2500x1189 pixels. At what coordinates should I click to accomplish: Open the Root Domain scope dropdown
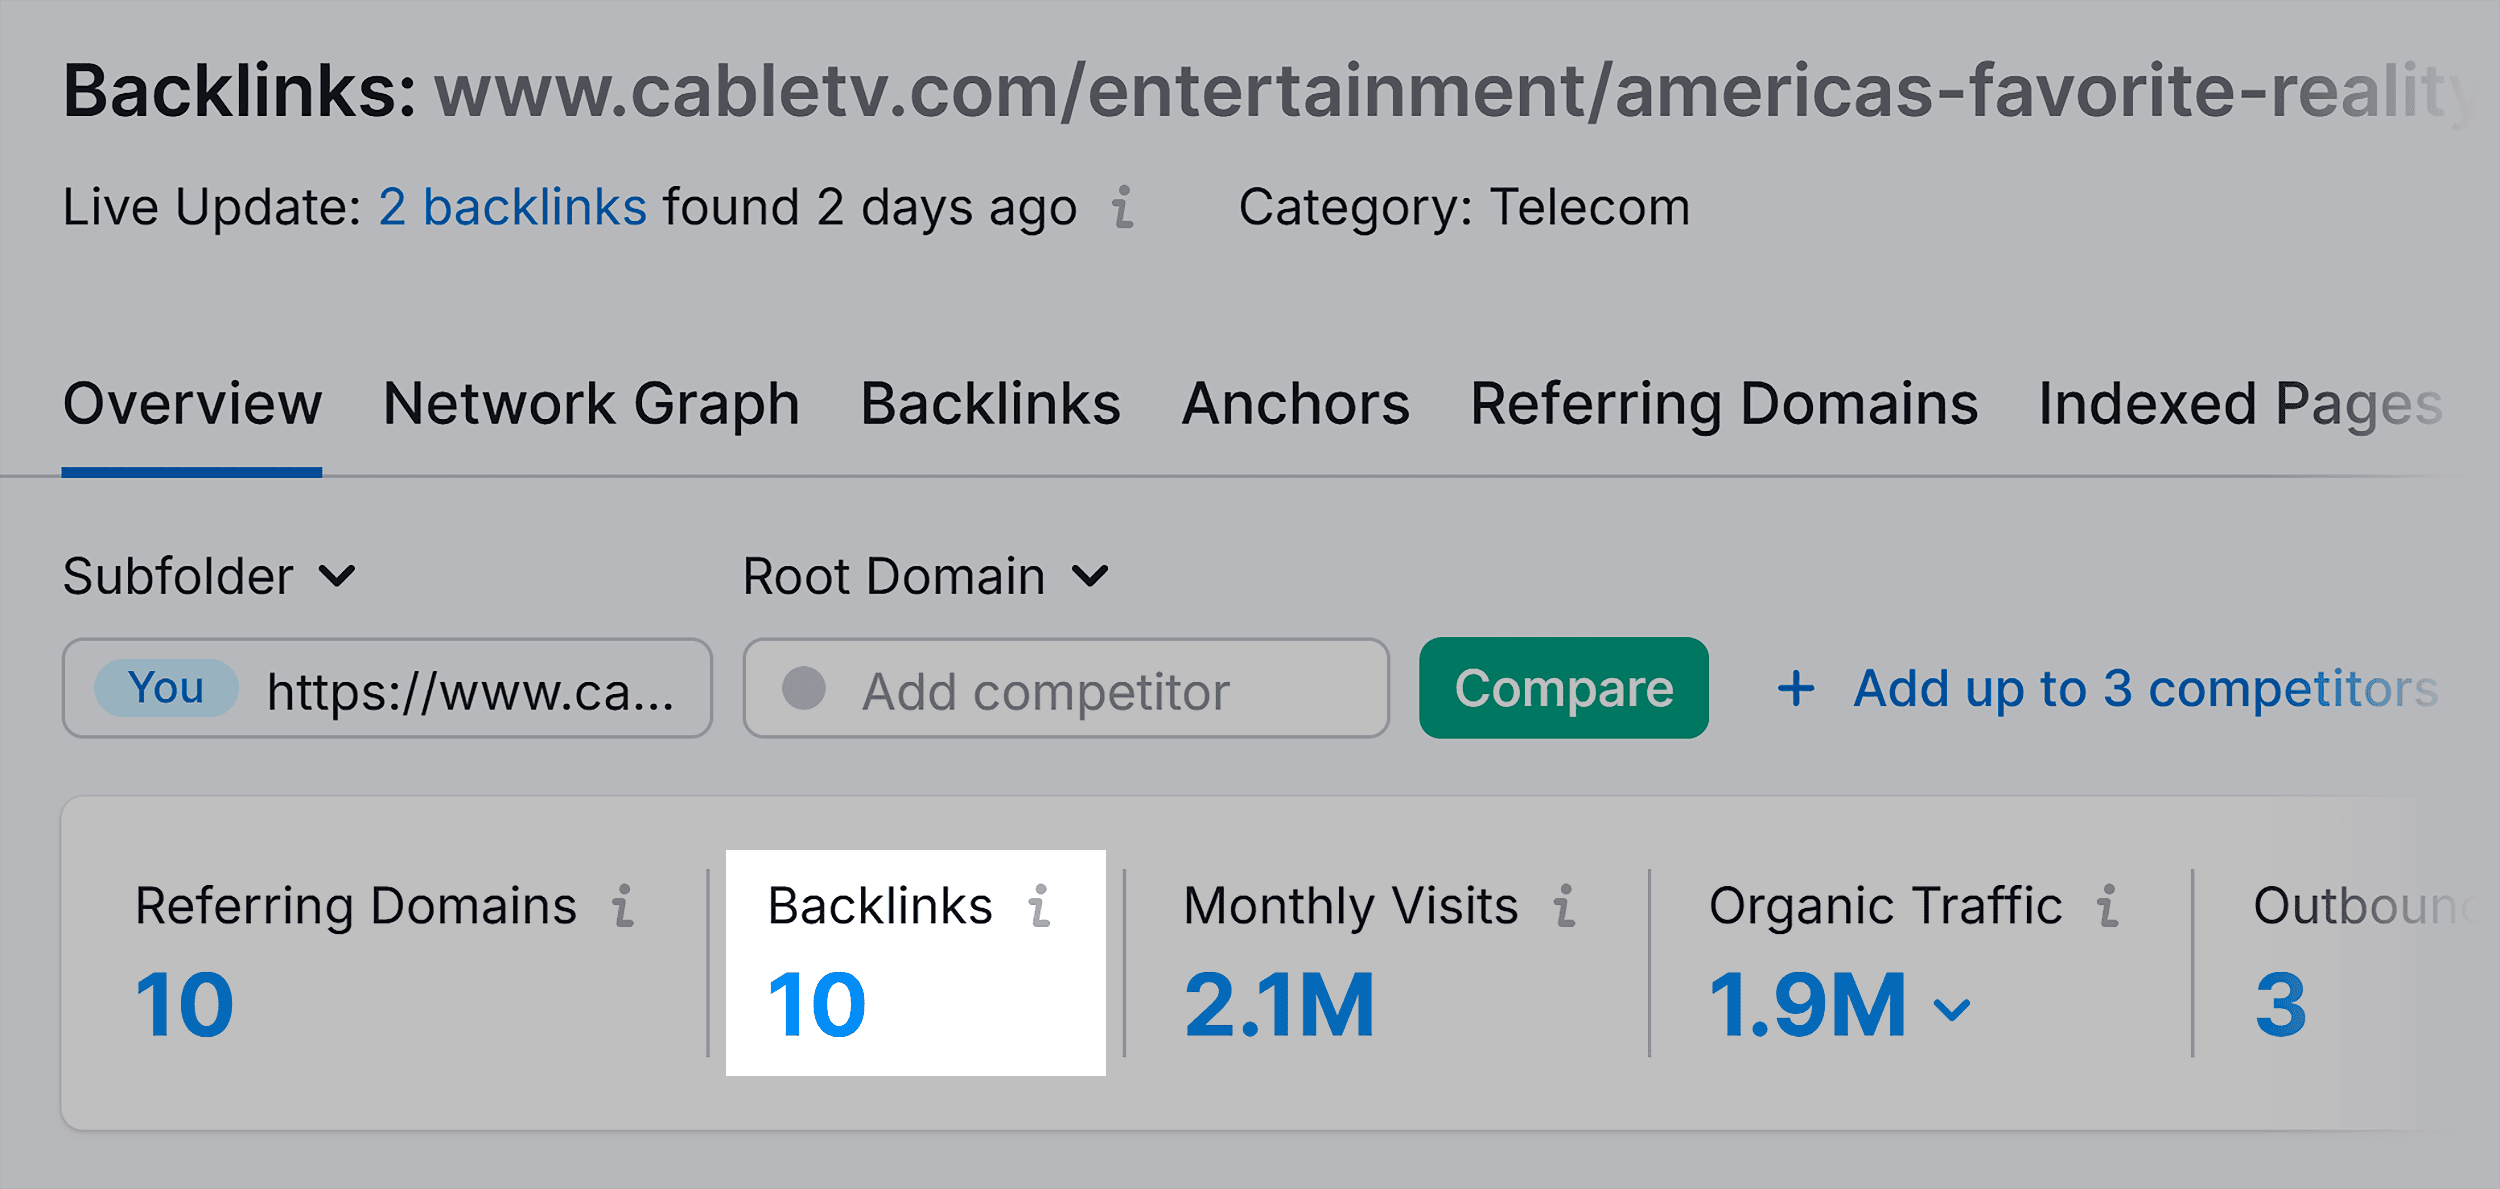point(925,575)
